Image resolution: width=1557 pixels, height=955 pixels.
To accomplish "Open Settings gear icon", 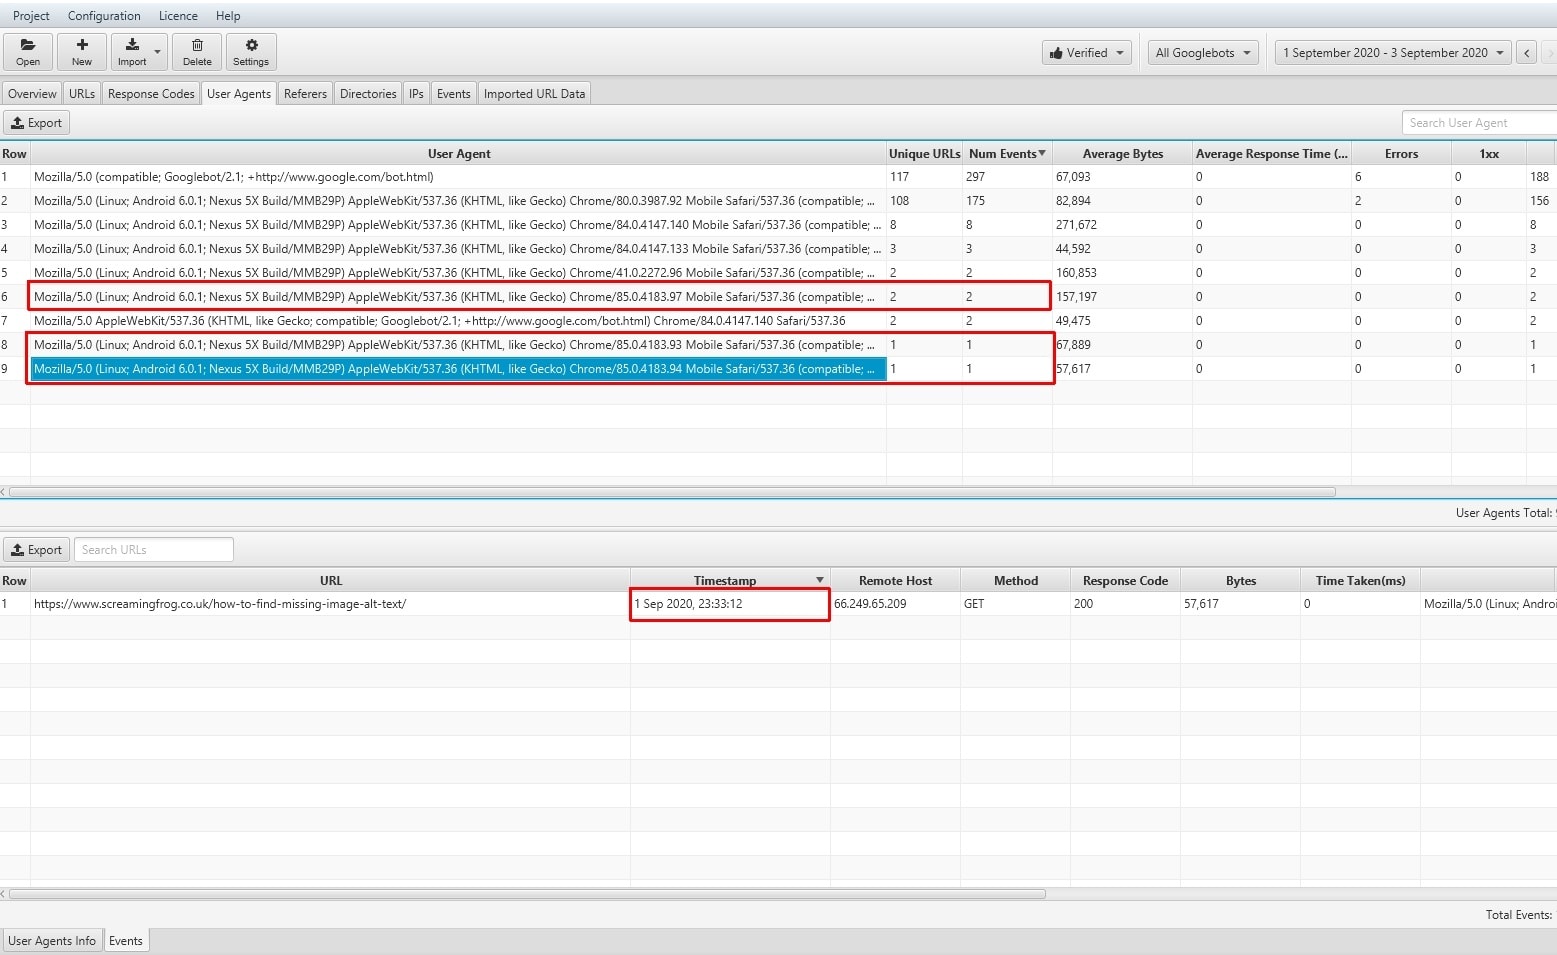I will point(251,51).
